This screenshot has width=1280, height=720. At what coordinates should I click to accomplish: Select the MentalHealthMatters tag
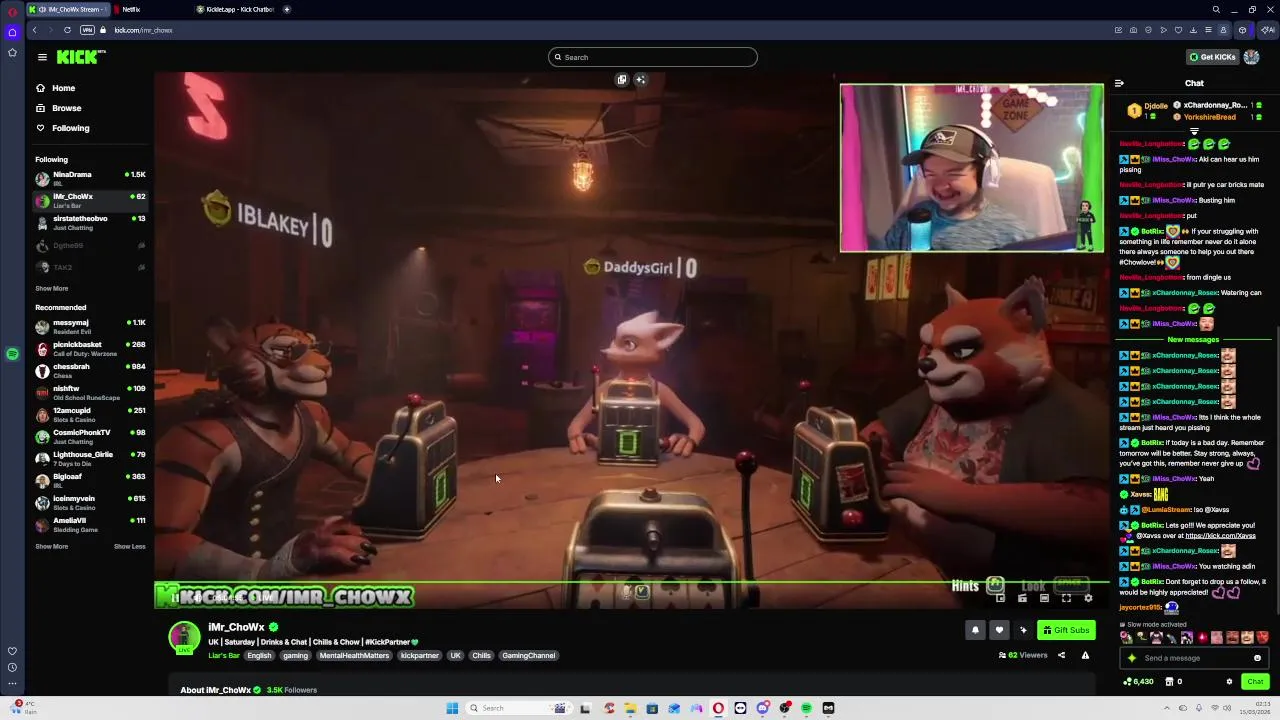(354, 656)
